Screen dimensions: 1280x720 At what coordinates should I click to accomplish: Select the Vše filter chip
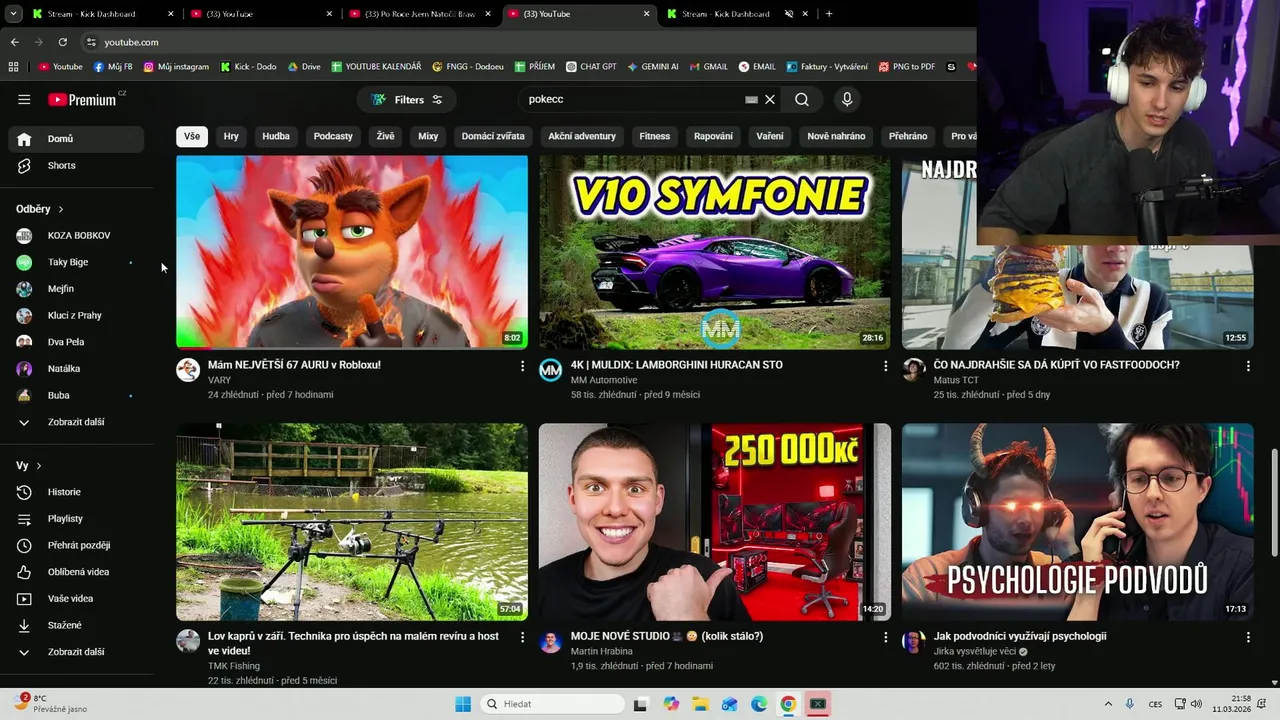click(x=192, y=136)
